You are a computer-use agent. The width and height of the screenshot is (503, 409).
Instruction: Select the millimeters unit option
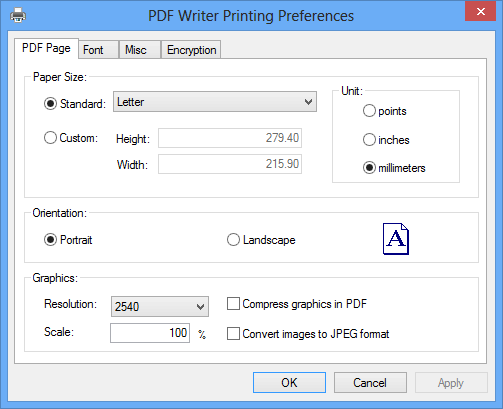(369, 168)
